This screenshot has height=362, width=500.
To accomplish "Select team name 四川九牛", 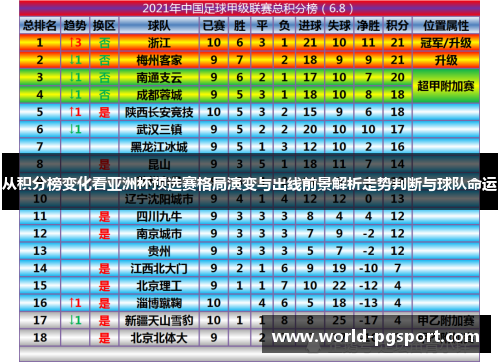I will tap(159, 216).
